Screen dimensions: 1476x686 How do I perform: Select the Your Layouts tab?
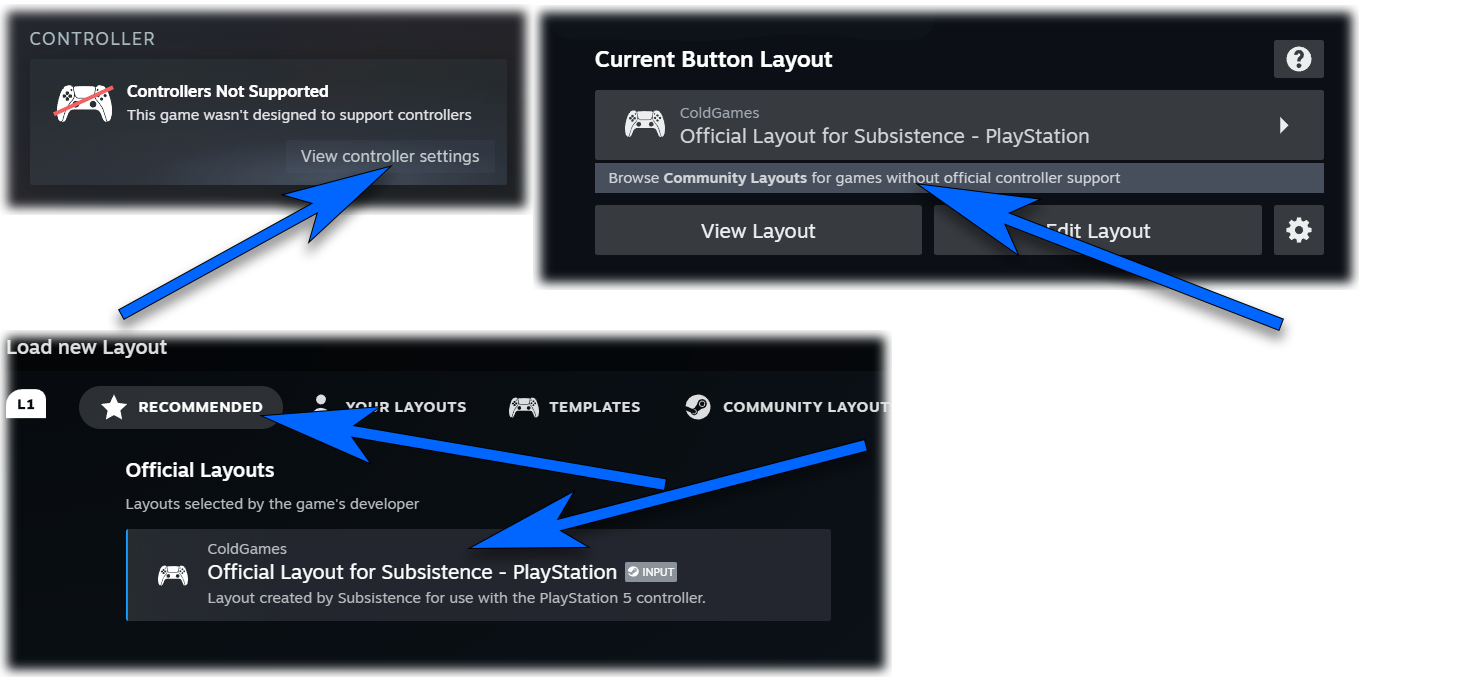point(388,407)
